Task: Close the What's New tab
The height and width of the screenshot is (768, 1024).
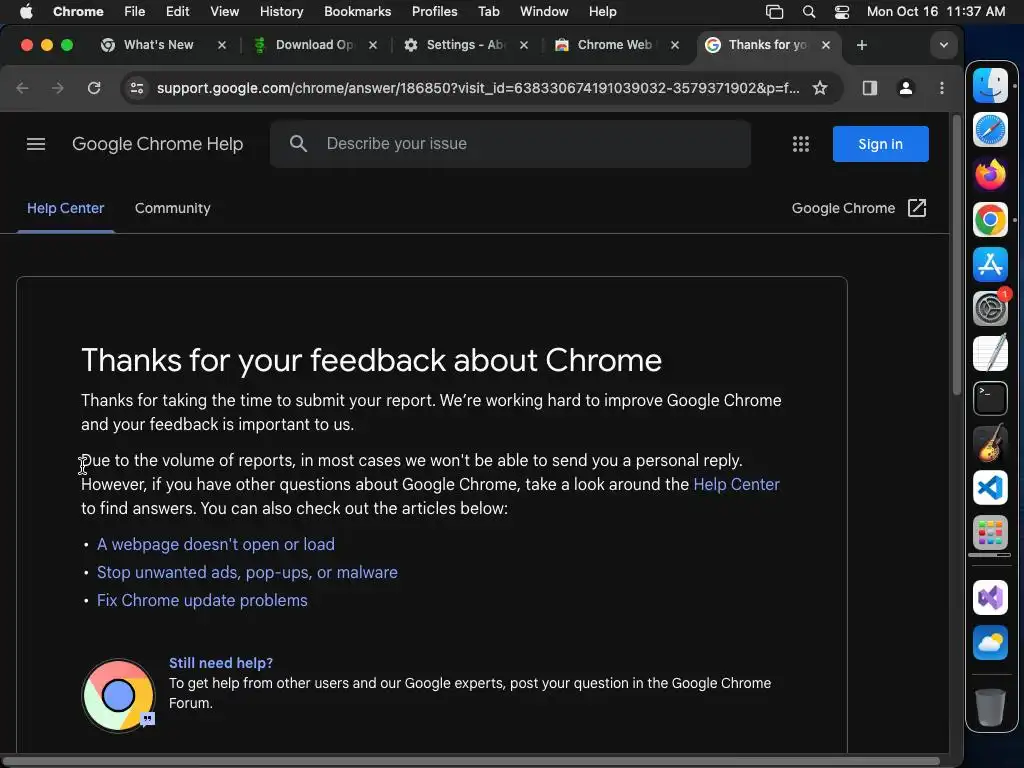Action: 222,45
